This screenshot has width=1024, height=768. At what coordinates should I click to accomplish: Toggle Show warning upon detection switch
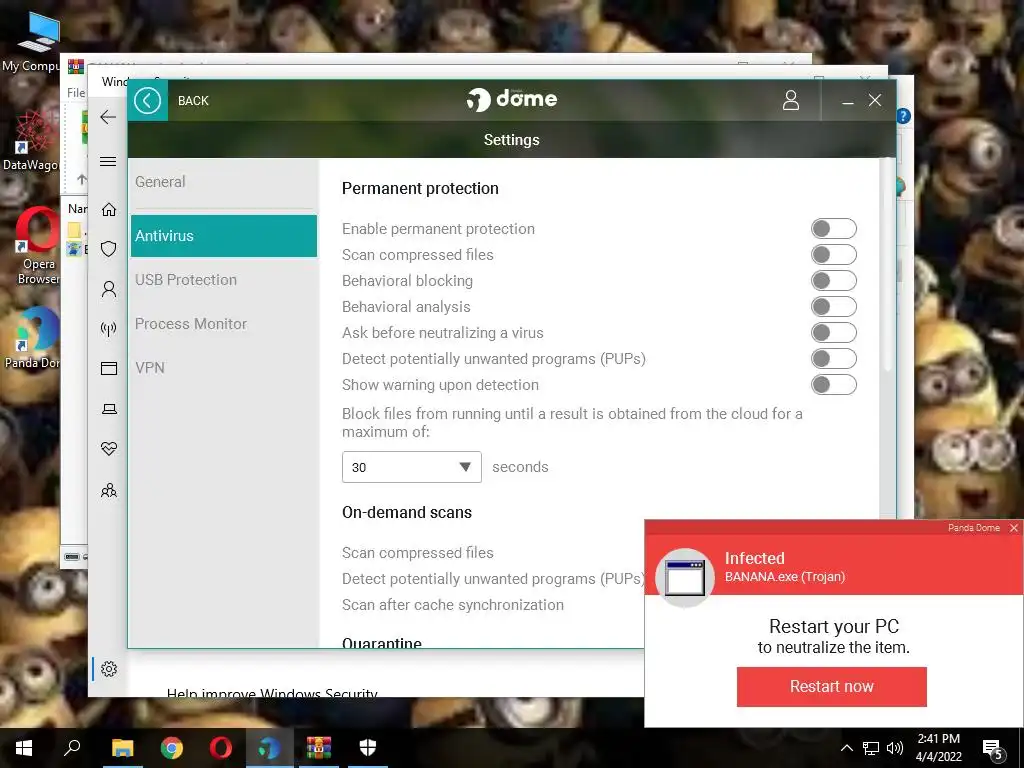pyautogui.click(x=833, y=385)
